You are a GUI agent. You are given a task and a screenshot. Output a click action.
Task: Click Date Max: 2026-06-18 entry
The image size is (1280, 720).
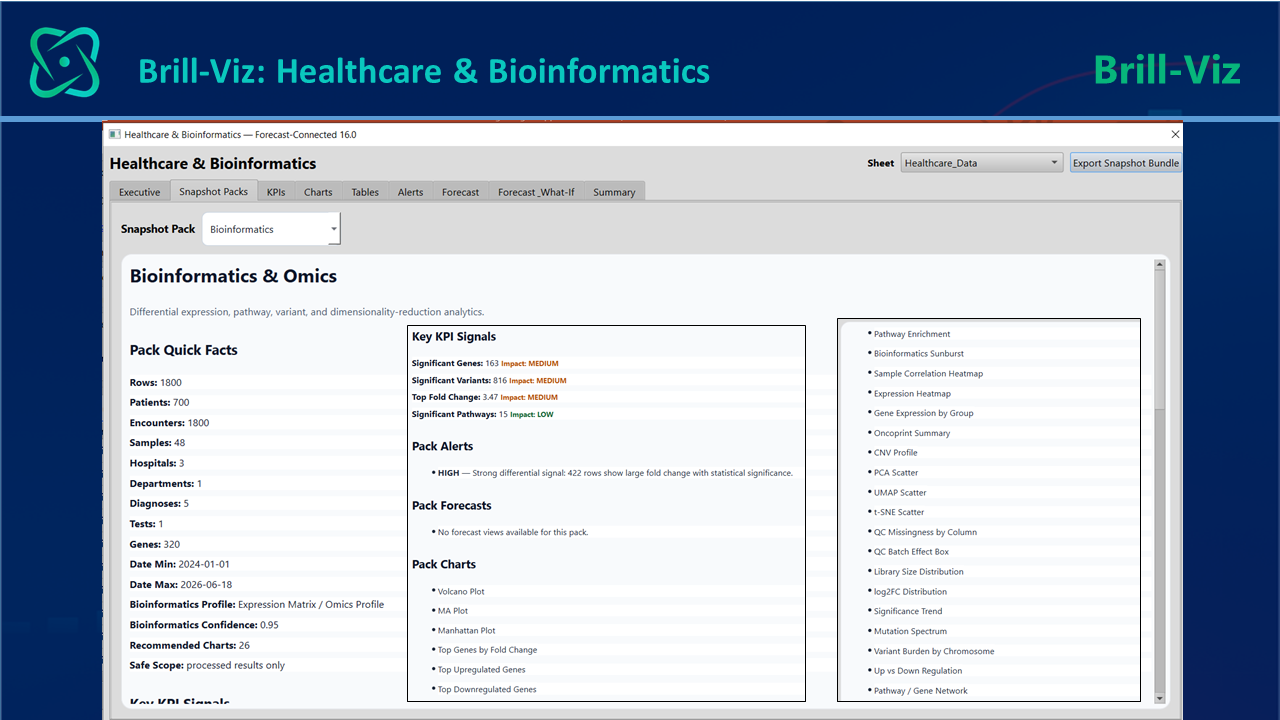click(x=181, y=585)
